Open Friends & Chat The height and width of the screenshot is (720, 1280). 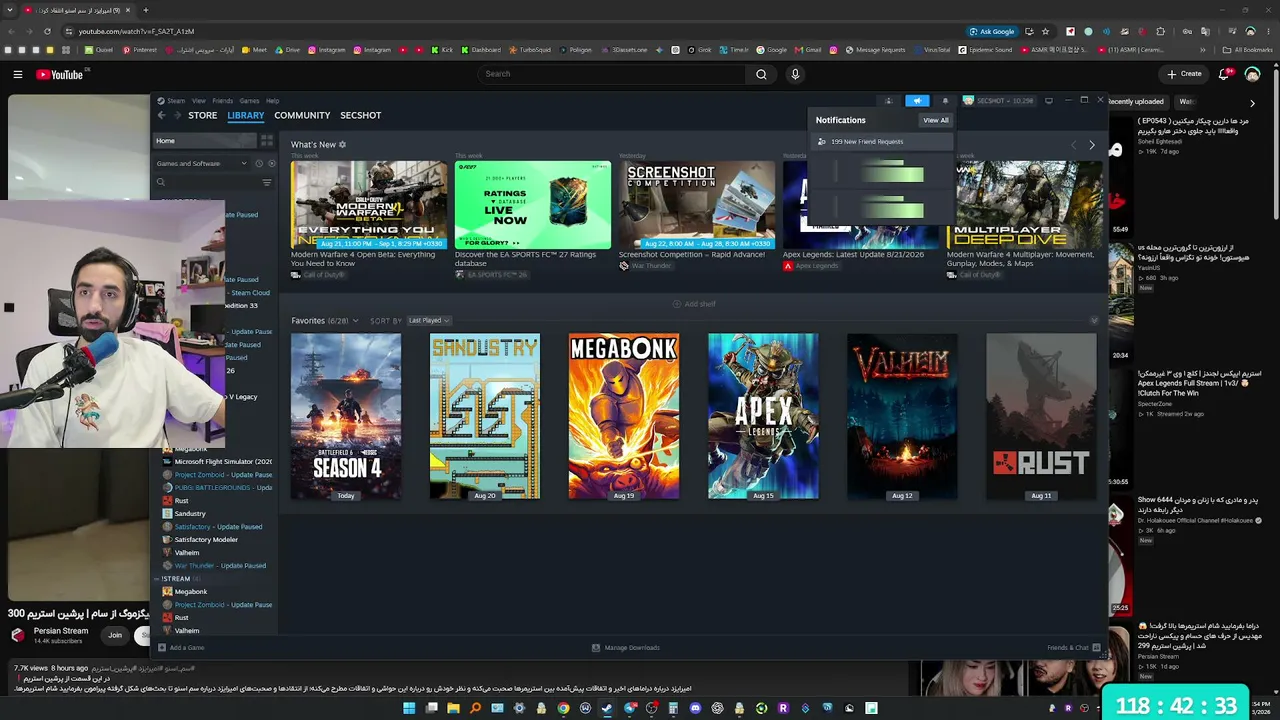coord(1074,648)
